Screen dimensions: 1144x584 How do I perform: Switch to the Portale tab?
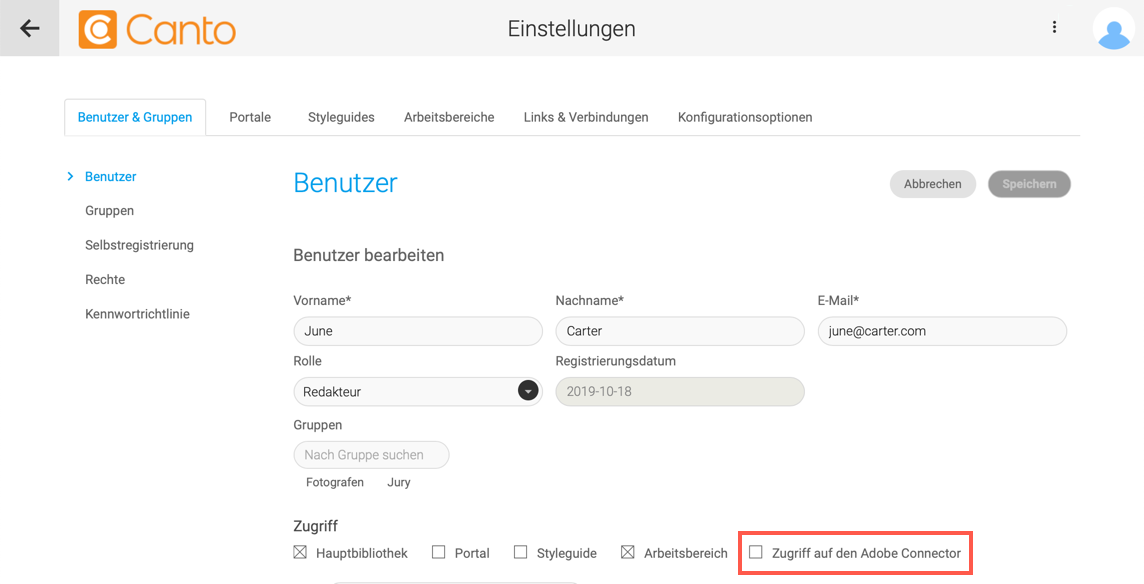pyautogui.click(x=250, y=117)
